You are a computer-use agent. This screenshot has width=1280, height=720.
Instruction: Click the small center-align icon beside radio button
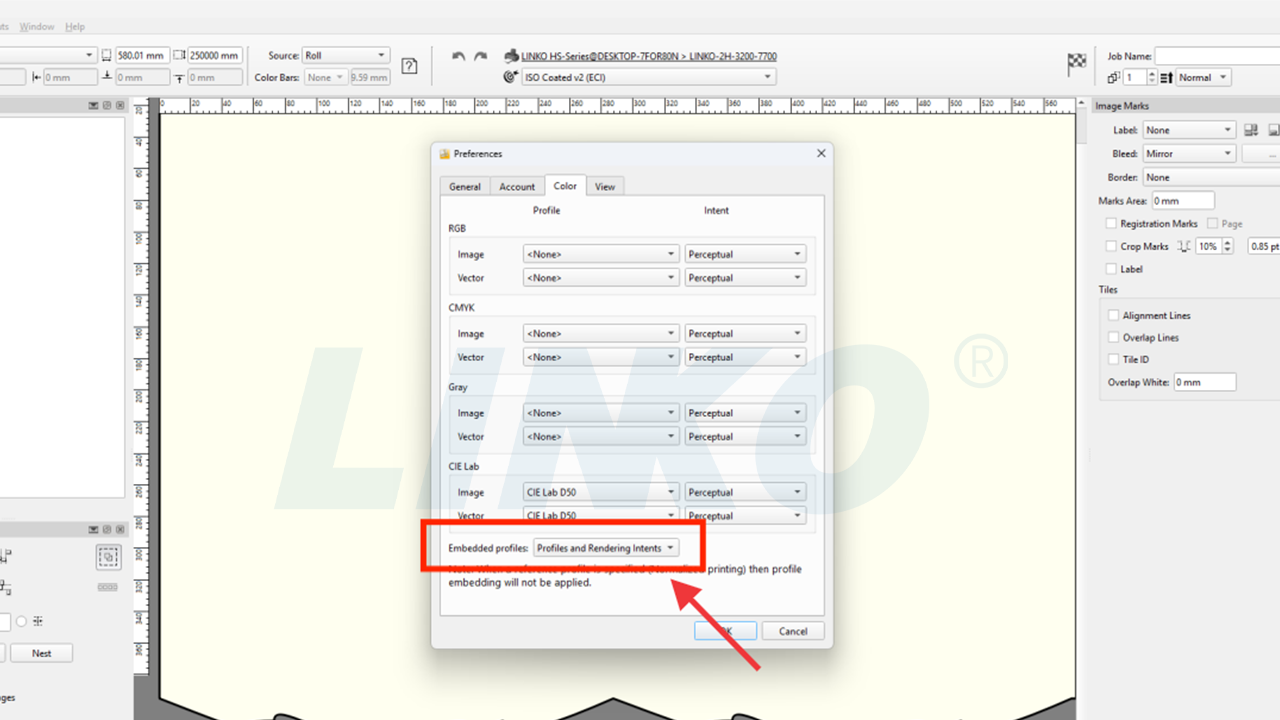[x=38, y=621]
